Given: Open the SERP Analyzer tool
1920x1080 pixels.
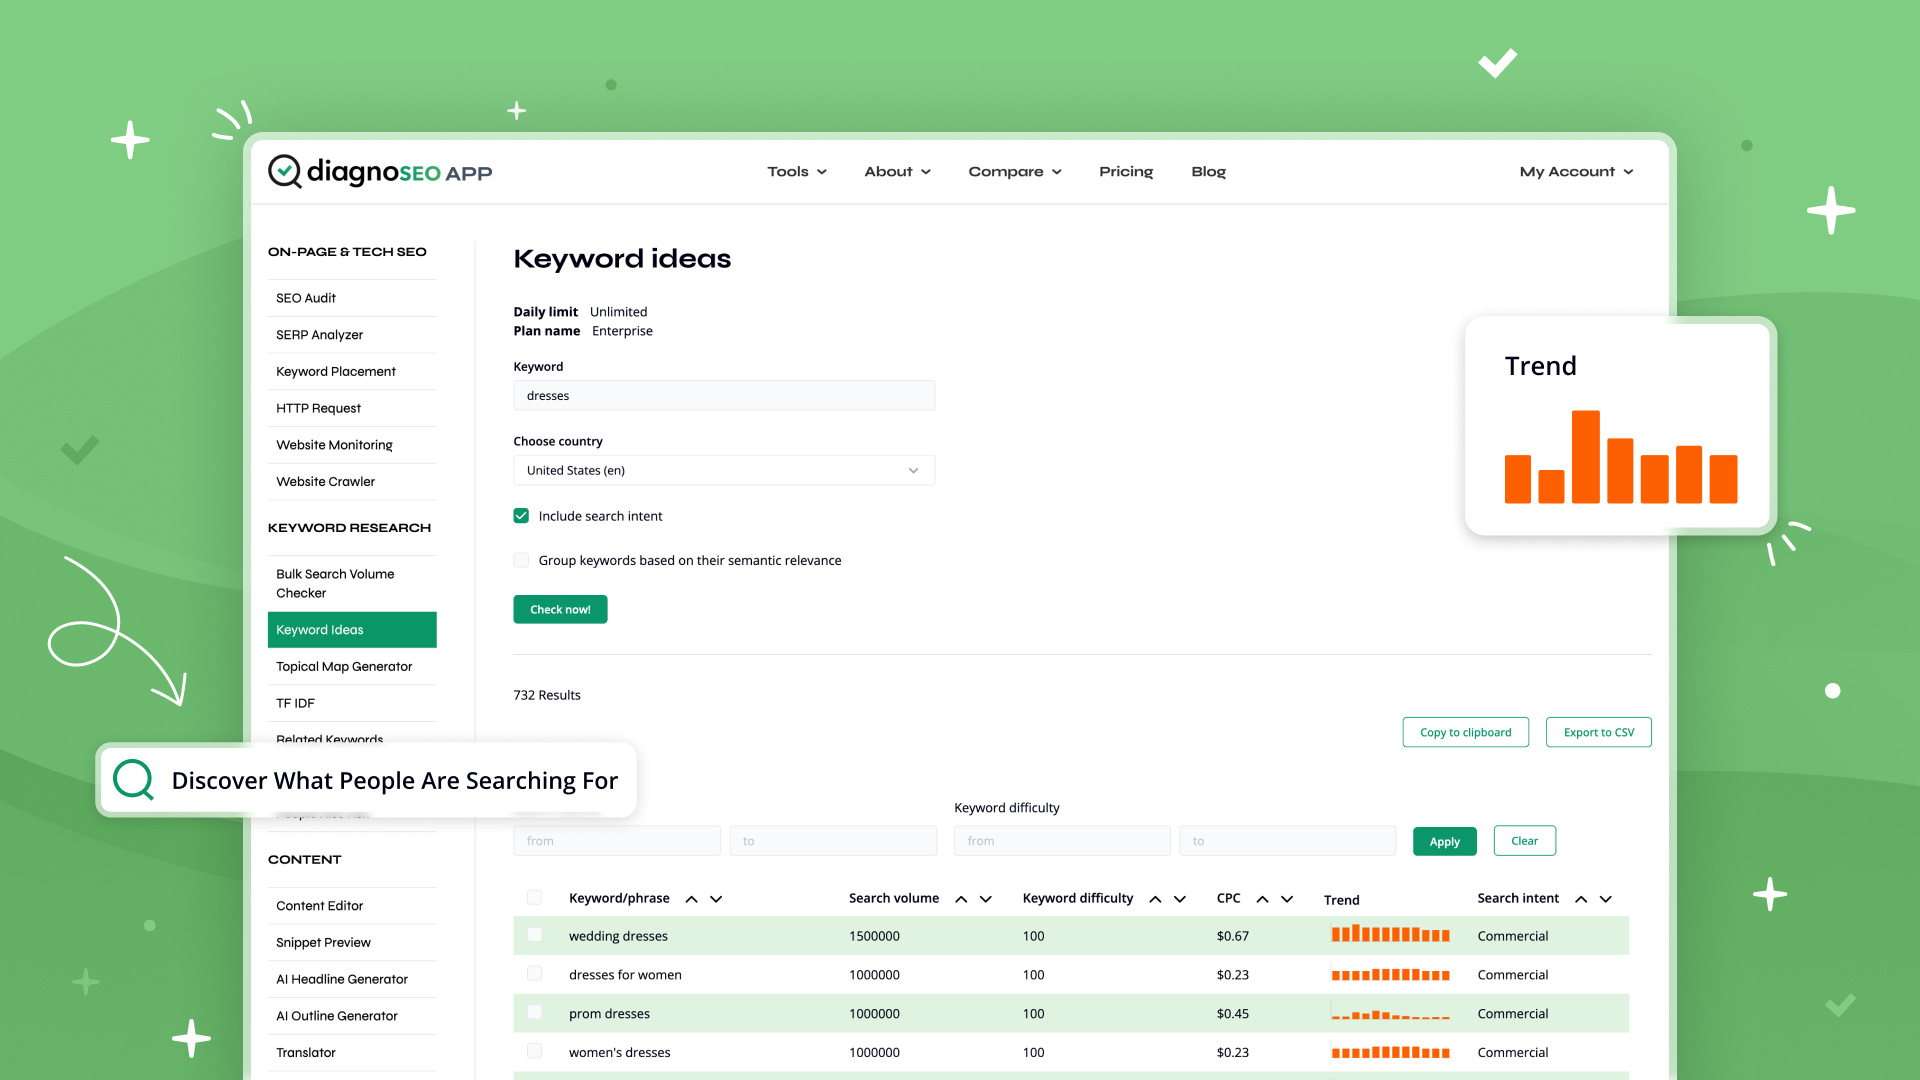Looking at the screenshot, I should coord(318,334).
